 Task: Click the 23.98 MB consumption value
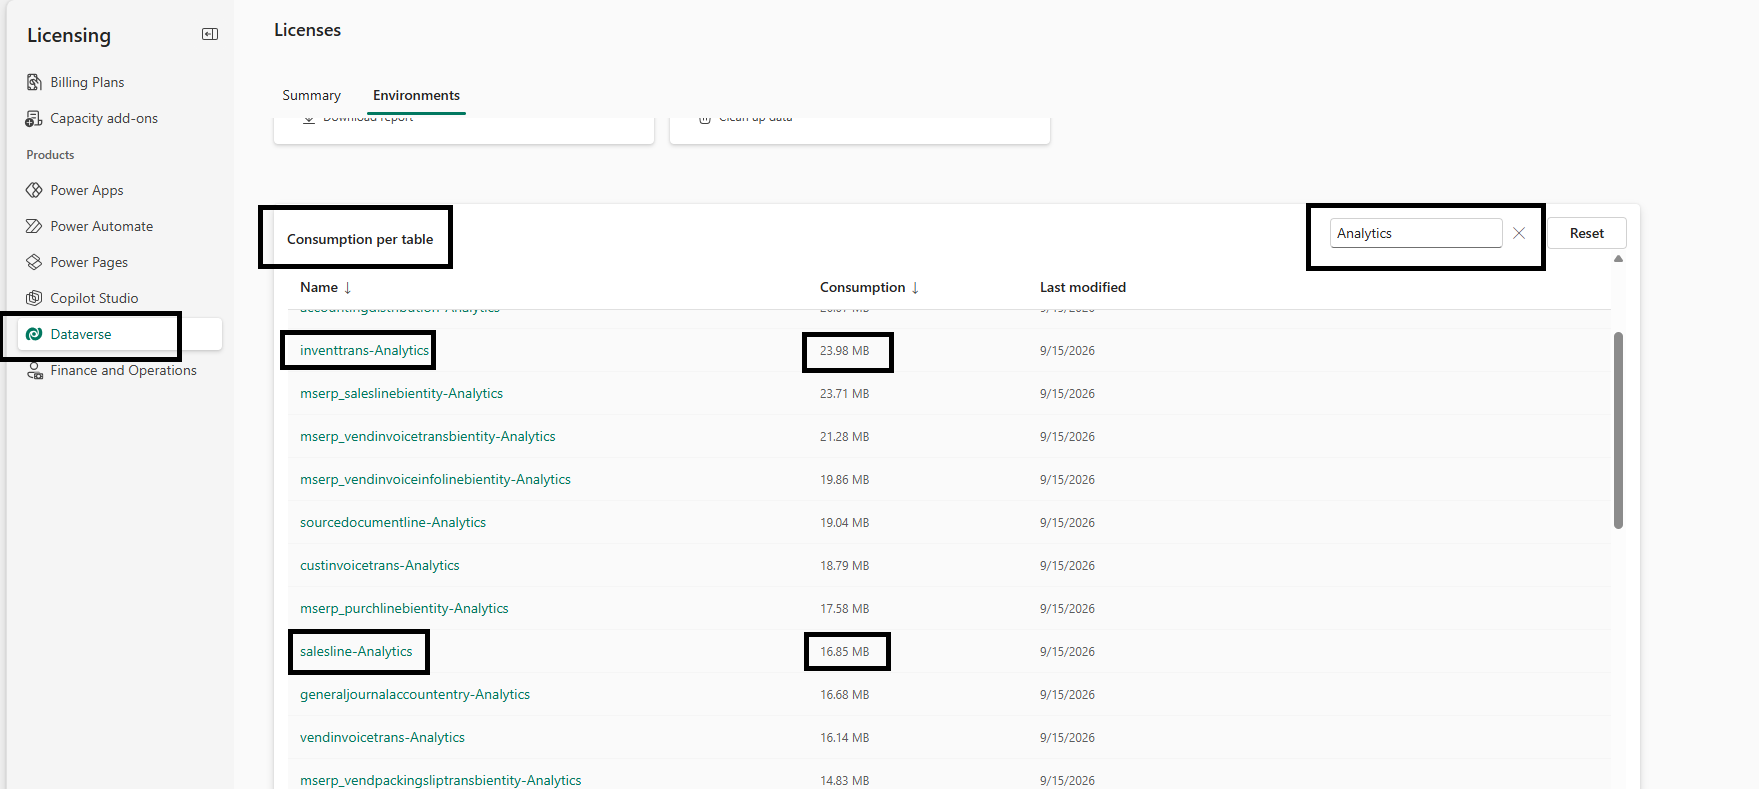tap(844, 351)
